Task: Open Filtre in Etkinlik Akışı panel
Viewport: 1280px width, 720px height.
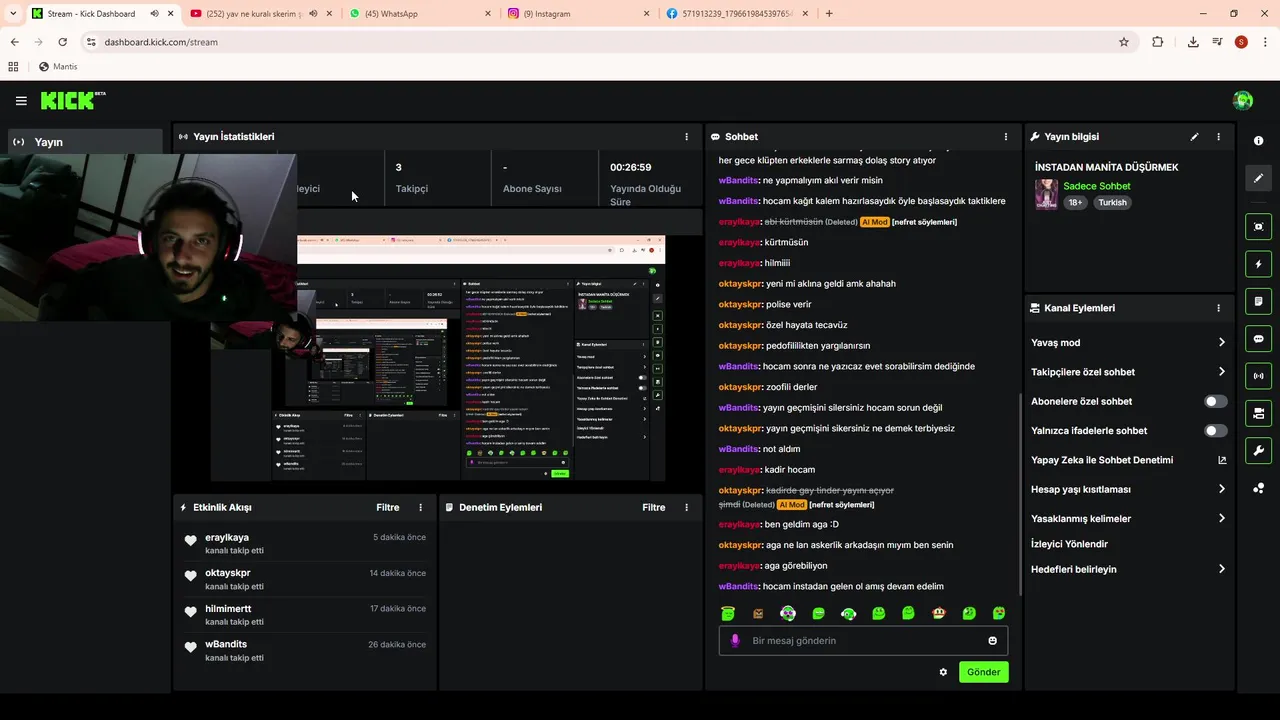Action: click(388, 507)
